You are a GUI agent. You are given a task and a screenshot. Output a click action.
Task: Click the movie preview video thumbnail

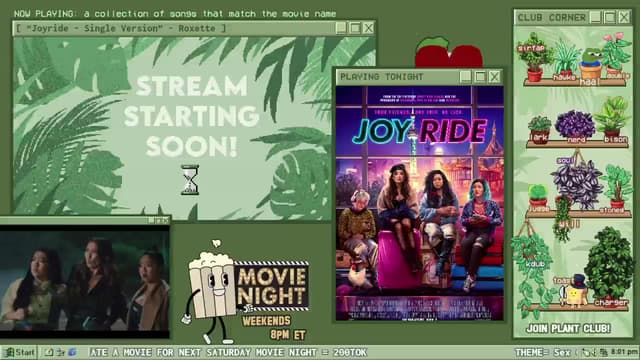(x=84, y=281)
